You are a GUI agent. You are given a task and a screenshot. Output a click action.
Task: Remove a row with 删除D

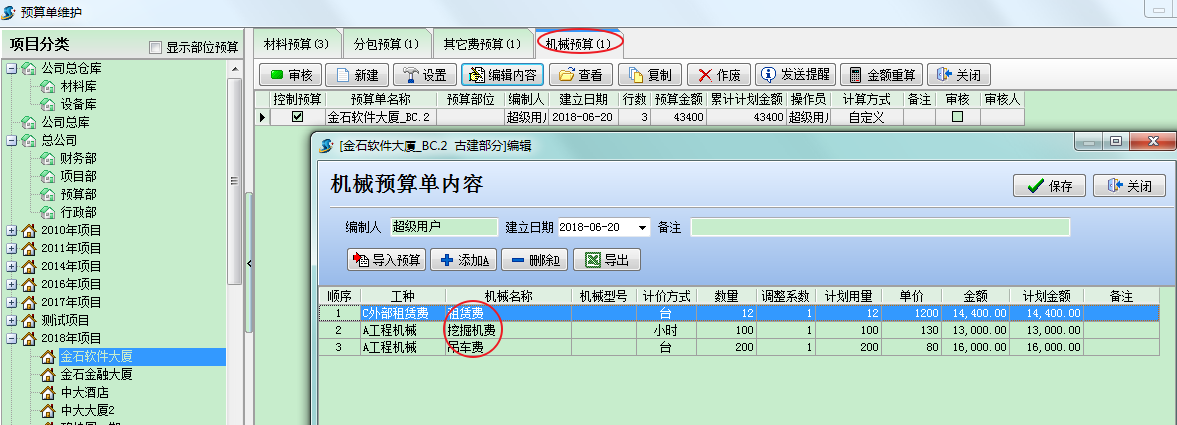click(x=534, y=260)
